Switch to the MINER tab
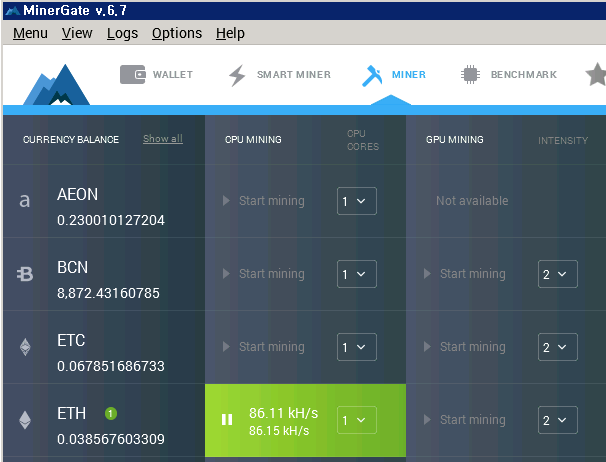Image resolution: width=606 pixels, height=462 pixels. (x=394, y=75)
